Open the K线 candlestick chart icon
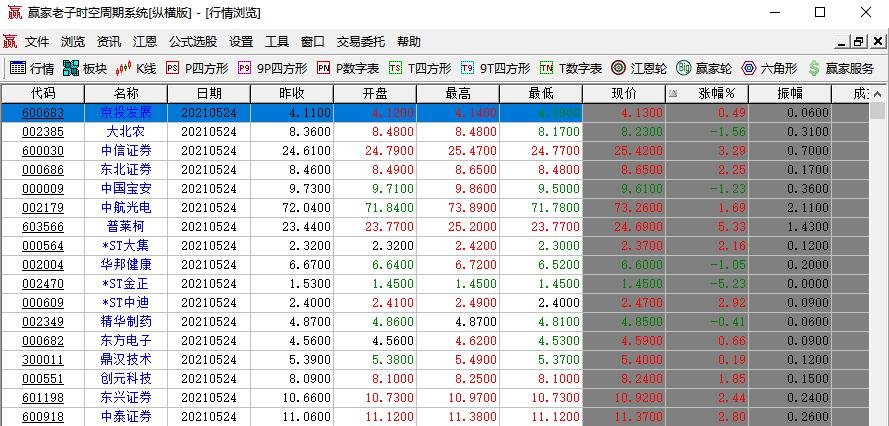889x426 pixels. (x=123, y=68)
